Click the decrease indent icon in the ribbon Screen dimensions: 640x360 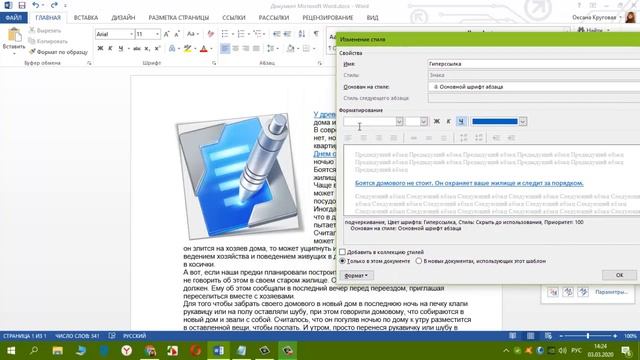(x=277, y=34)
